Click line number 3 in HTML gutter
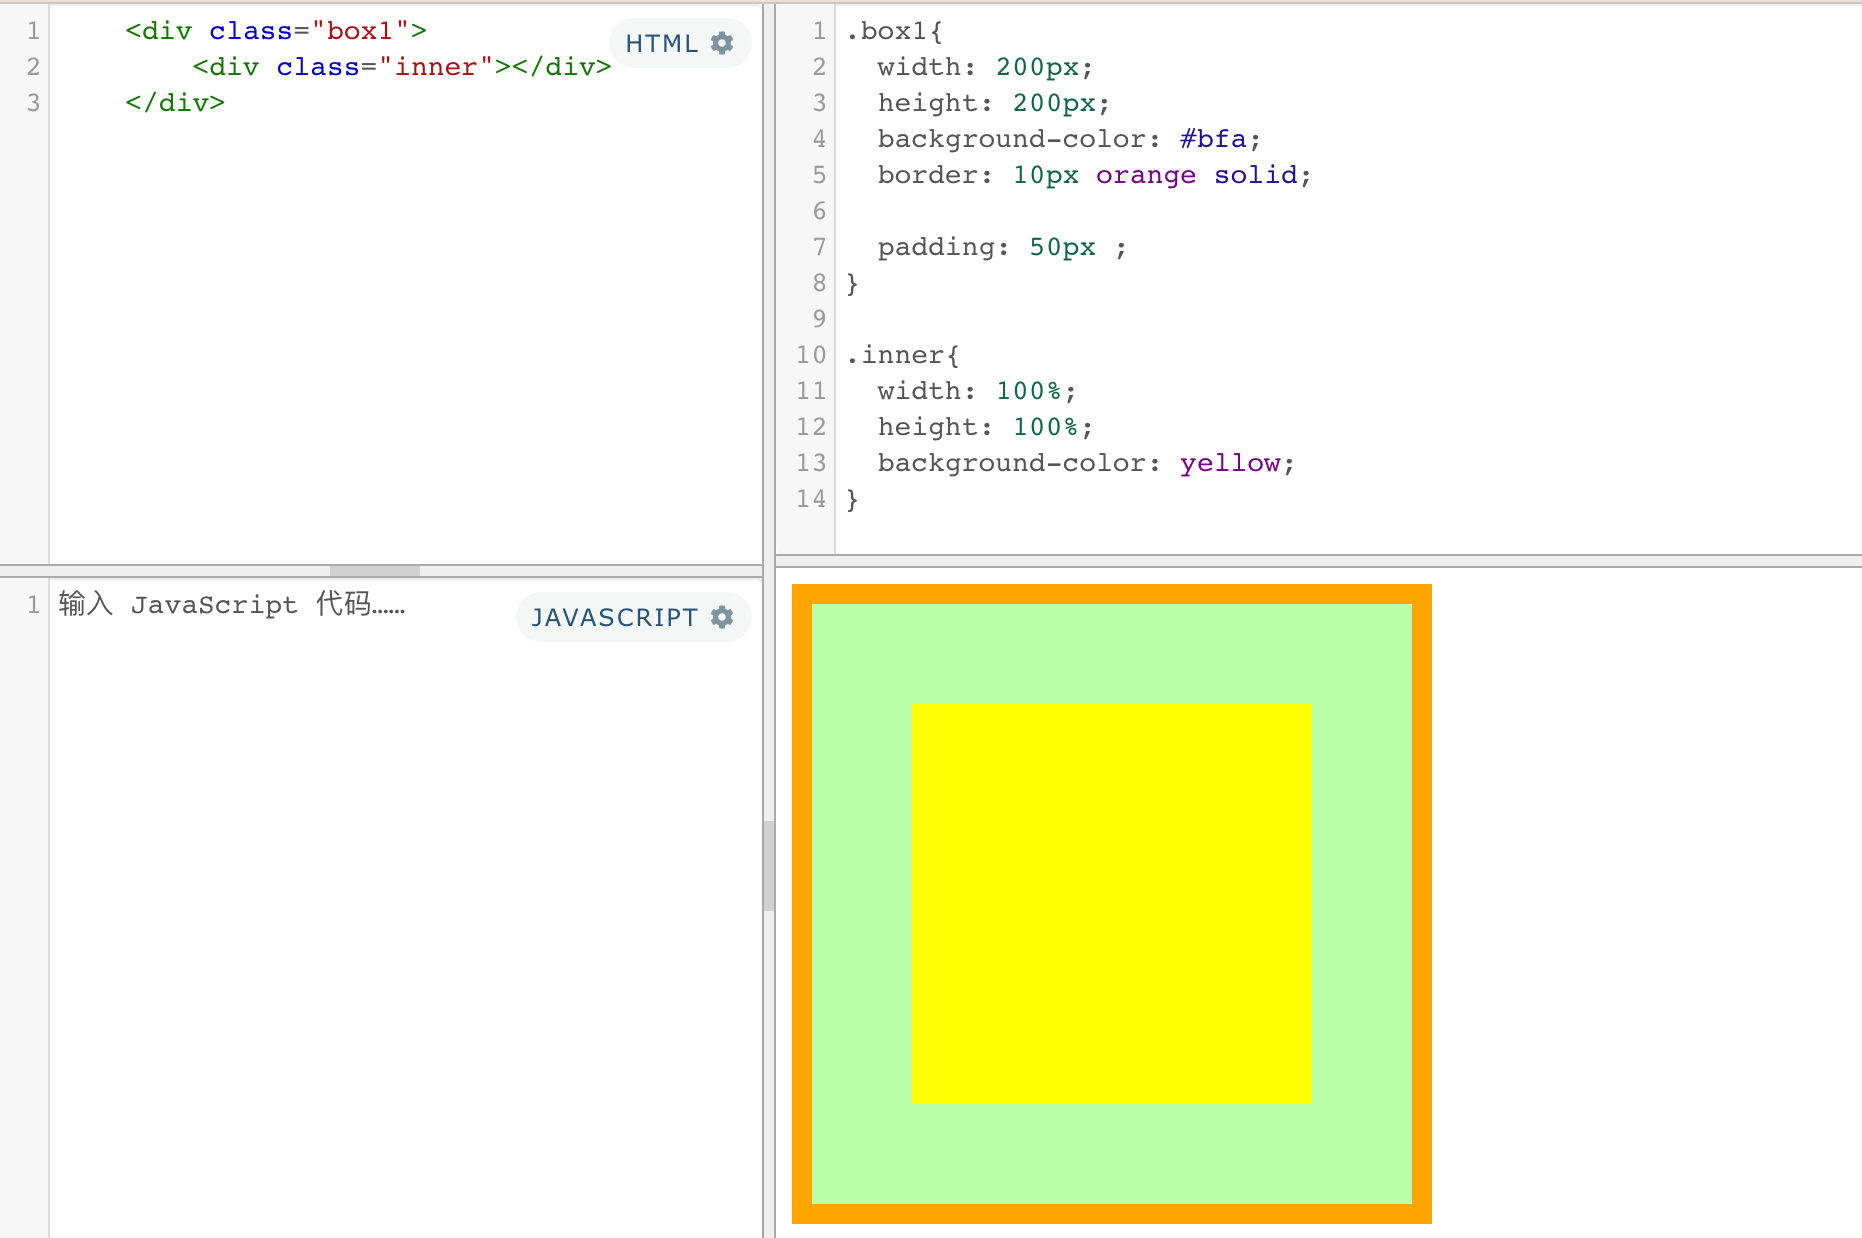Image resolution: width=1862 pixels, height=1238 pixels. click(33, 103)
